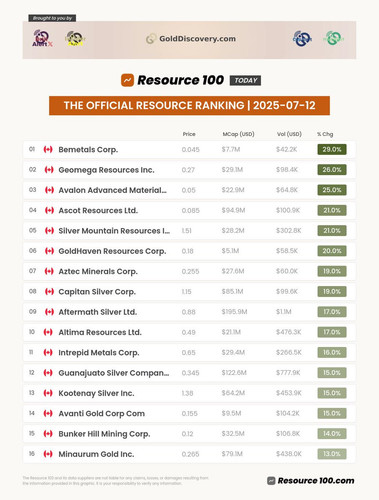Open Capitan Silver Corp. company name
The image size is (379, 500).
97,292
